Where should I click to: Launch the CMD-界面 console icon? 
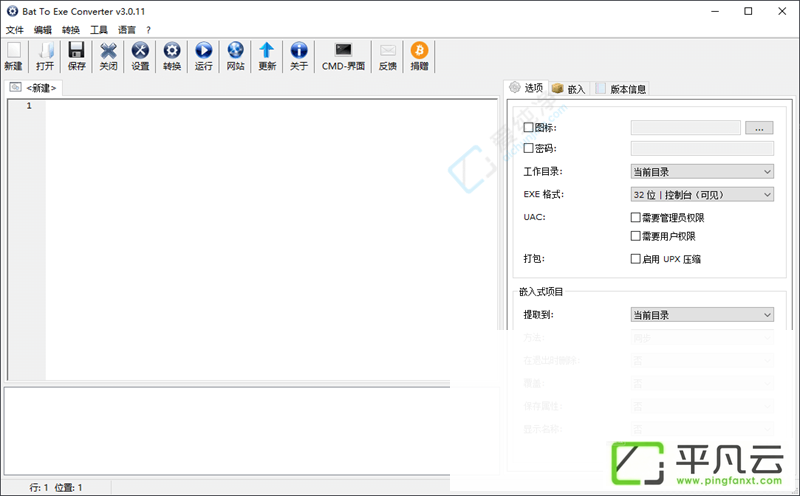click(x=343, y=49)
